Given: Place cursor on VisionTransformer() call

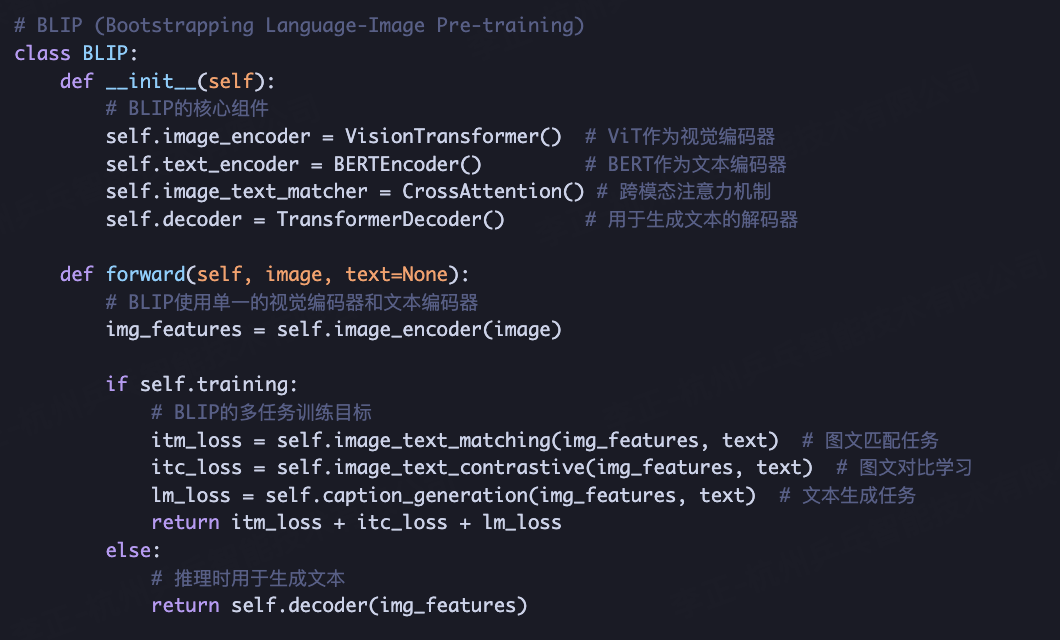Looking at the screenshot, I should coord(453,137).
